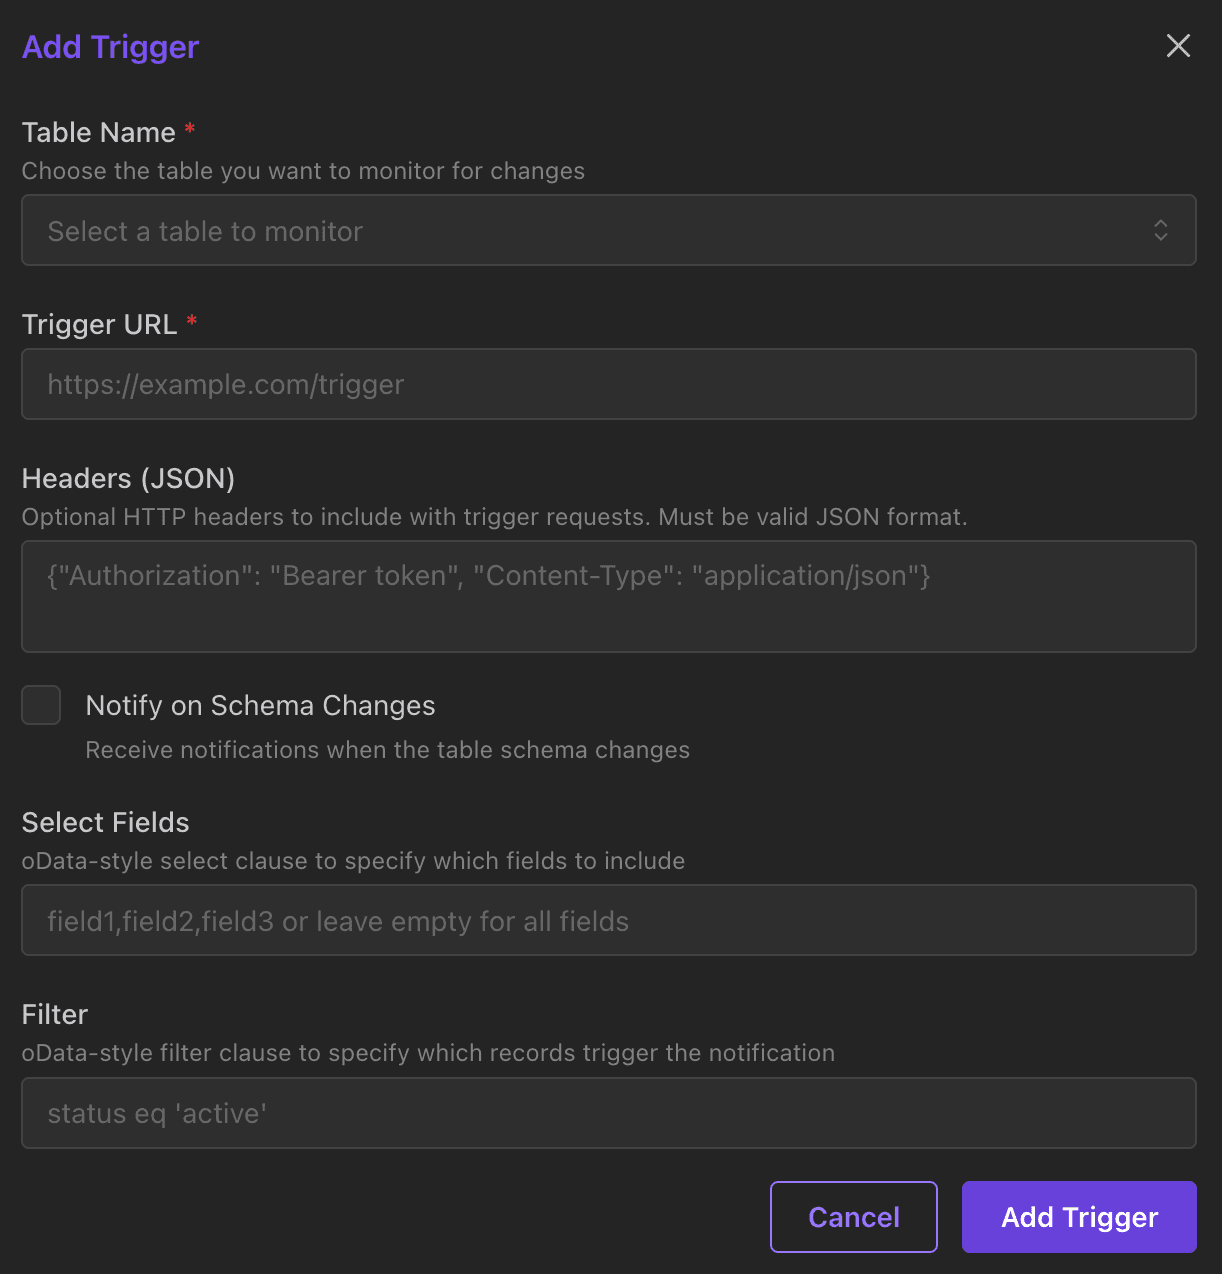Click the Trigger URL input field
The width and height of the screenshot is (1222, 1274).
click(609, 384)
